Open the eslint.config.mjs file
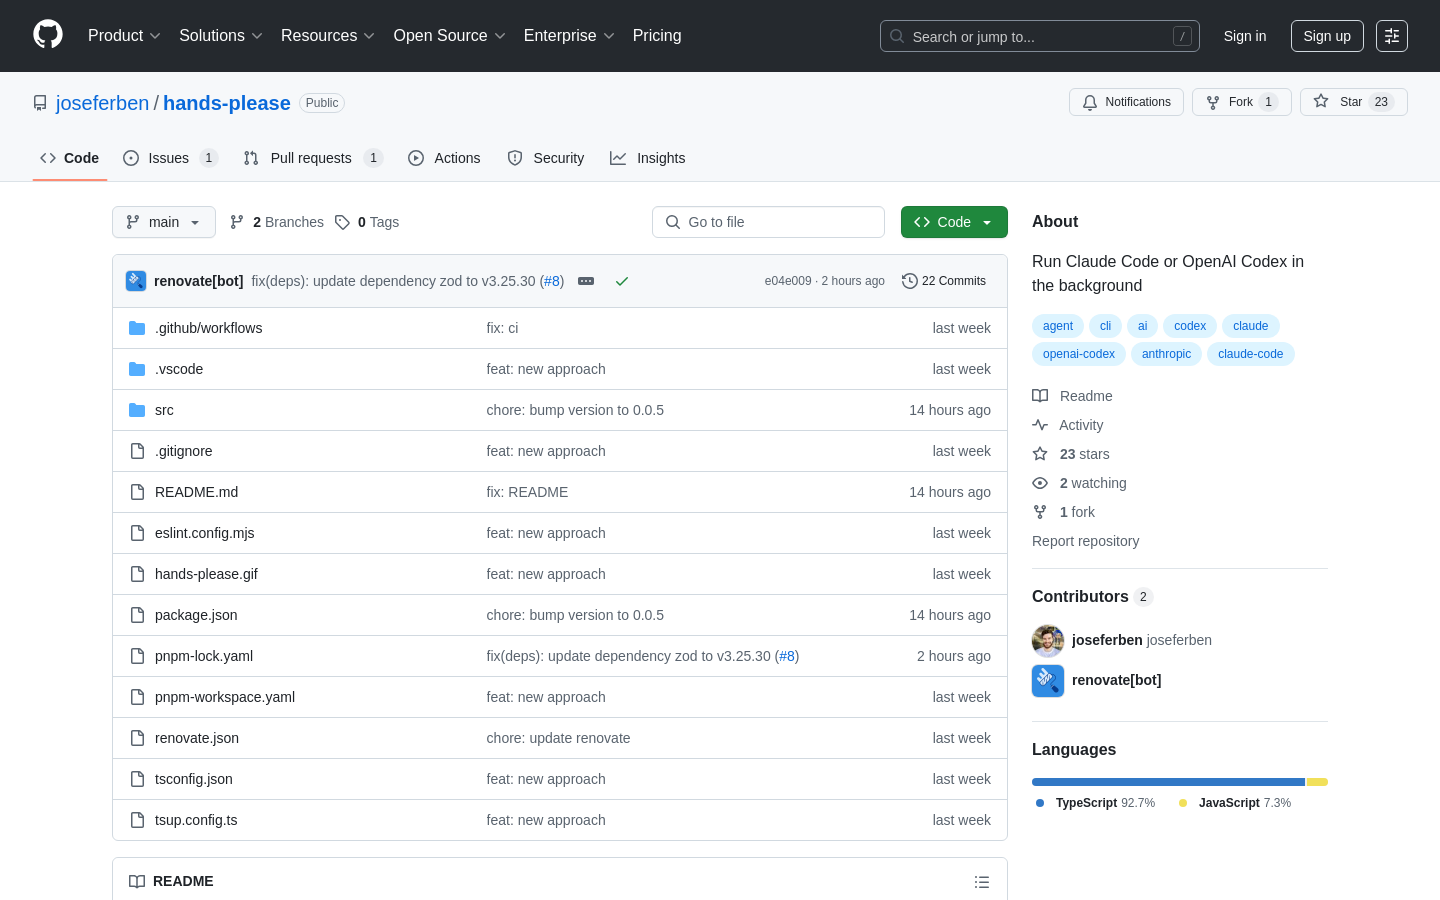This screenshot has height=900, width=1440. (205, 533)
